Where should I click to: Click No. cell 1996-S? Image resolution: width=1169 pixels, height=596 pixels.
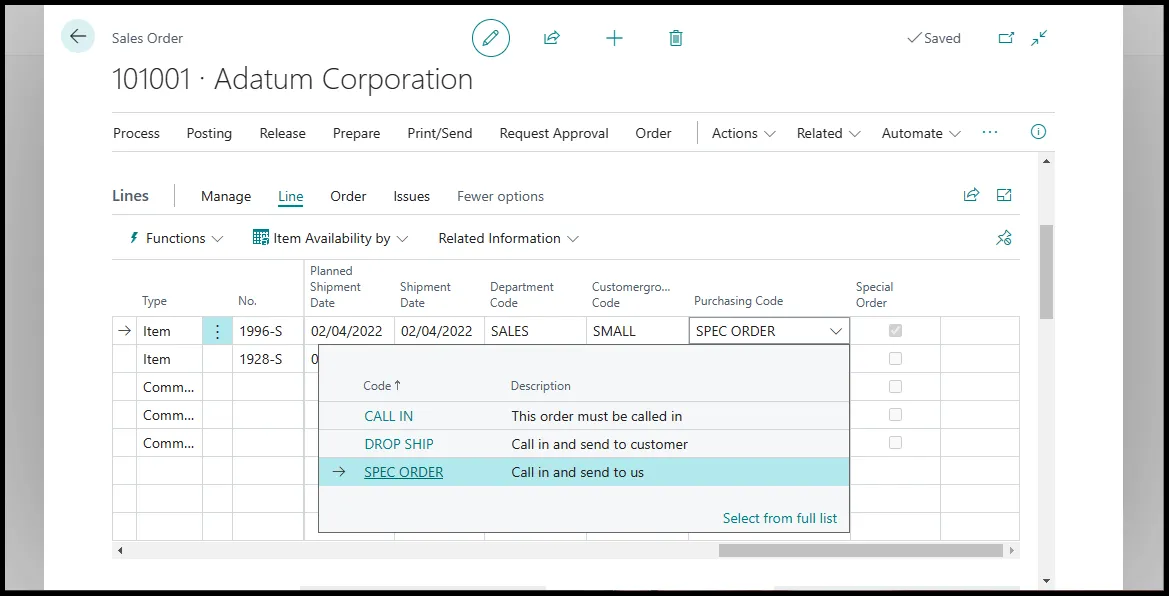click(x=268, y=331)
